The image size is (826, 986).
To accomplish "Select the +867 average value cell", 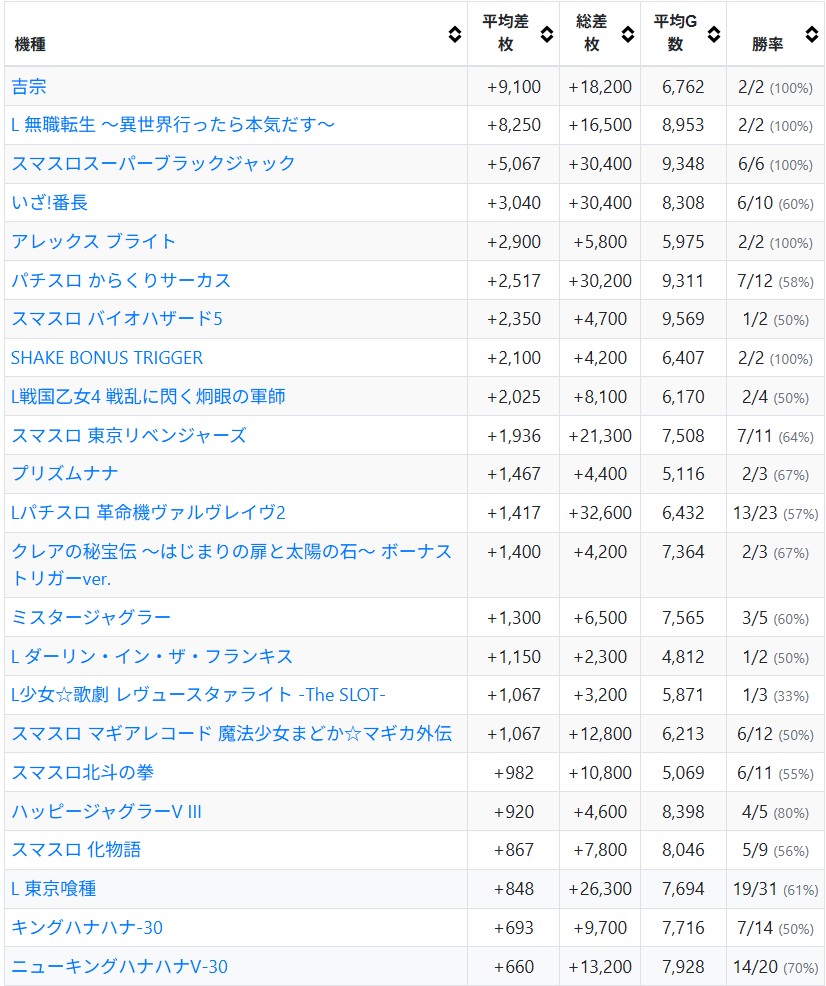I will click(514, 851).
